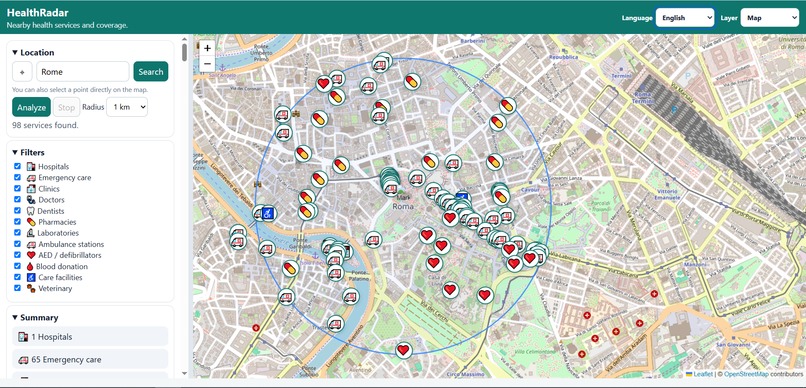Click hospital icon in Summary's 1 Hospitals row
This screenshot has height=388, width=806.
pos(23,337)
